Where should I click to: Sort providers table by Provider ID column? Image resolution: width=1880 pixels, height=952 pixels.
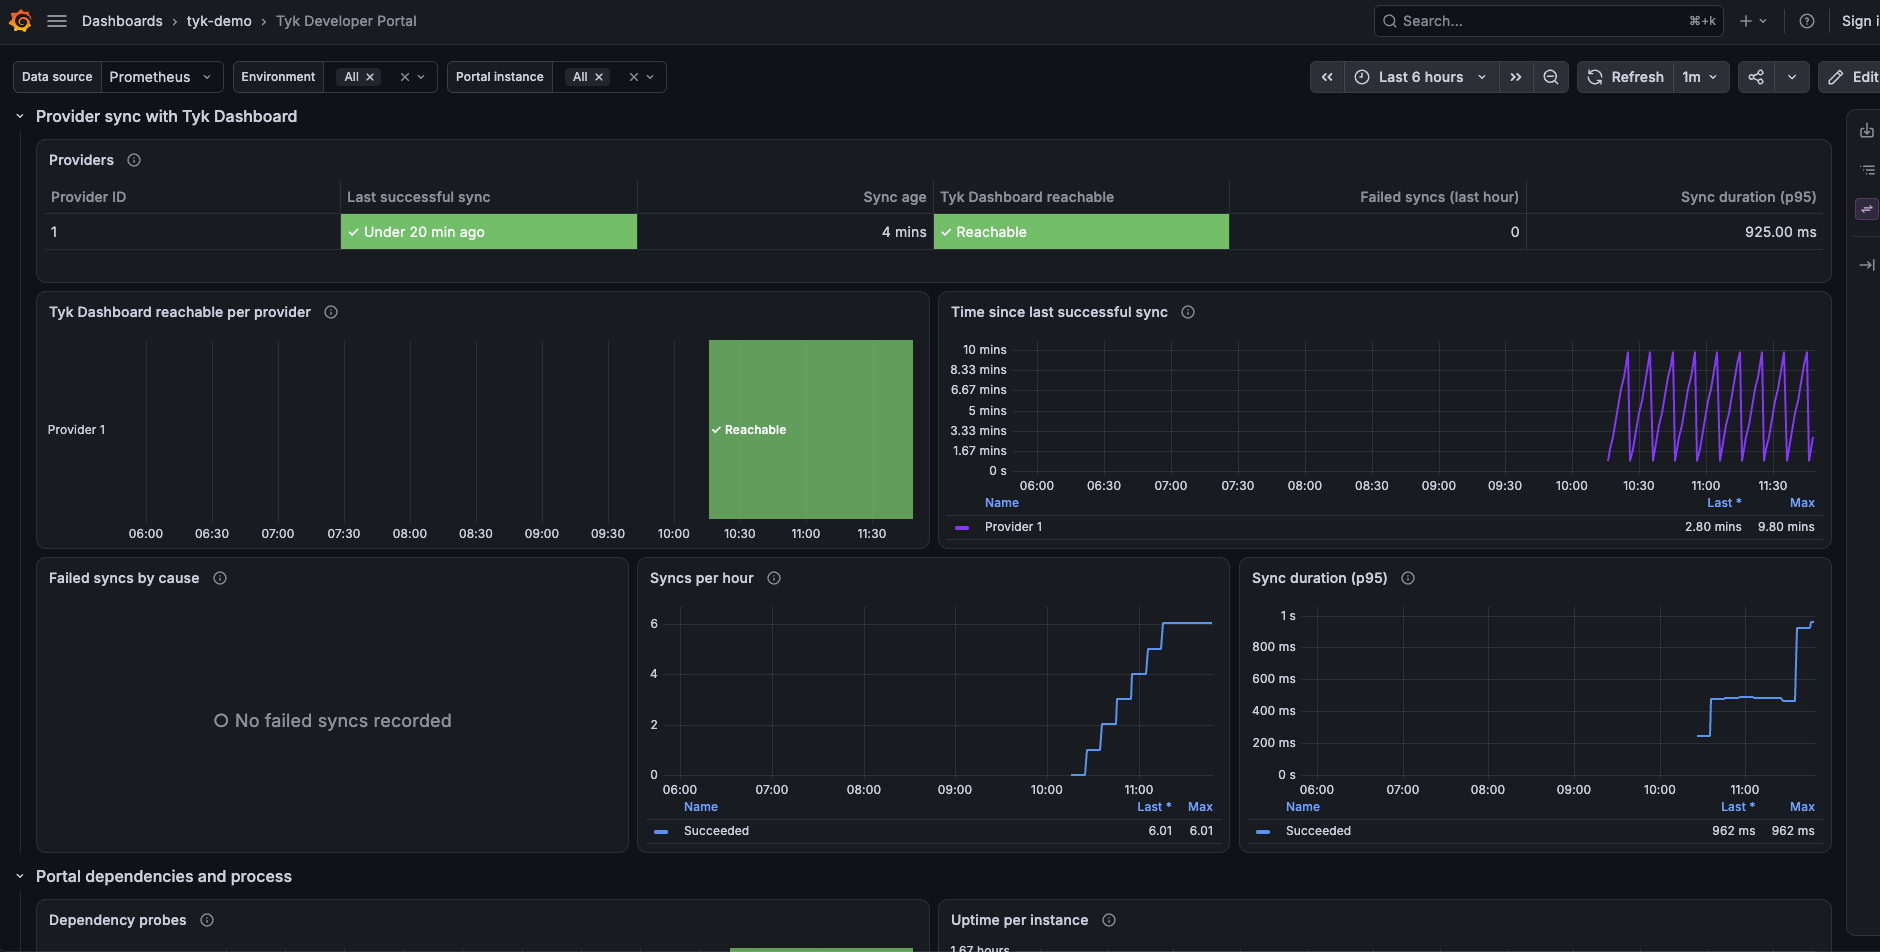(x=89, y=197)
